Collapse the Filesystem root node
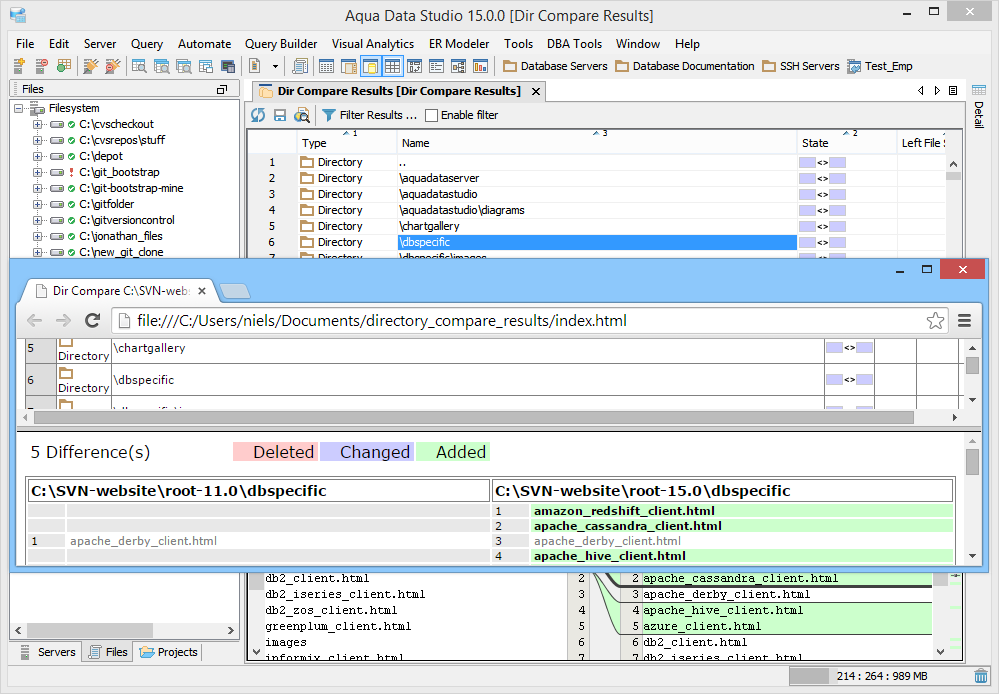Viewport: 999px width, 694px height. pos(20,108)
